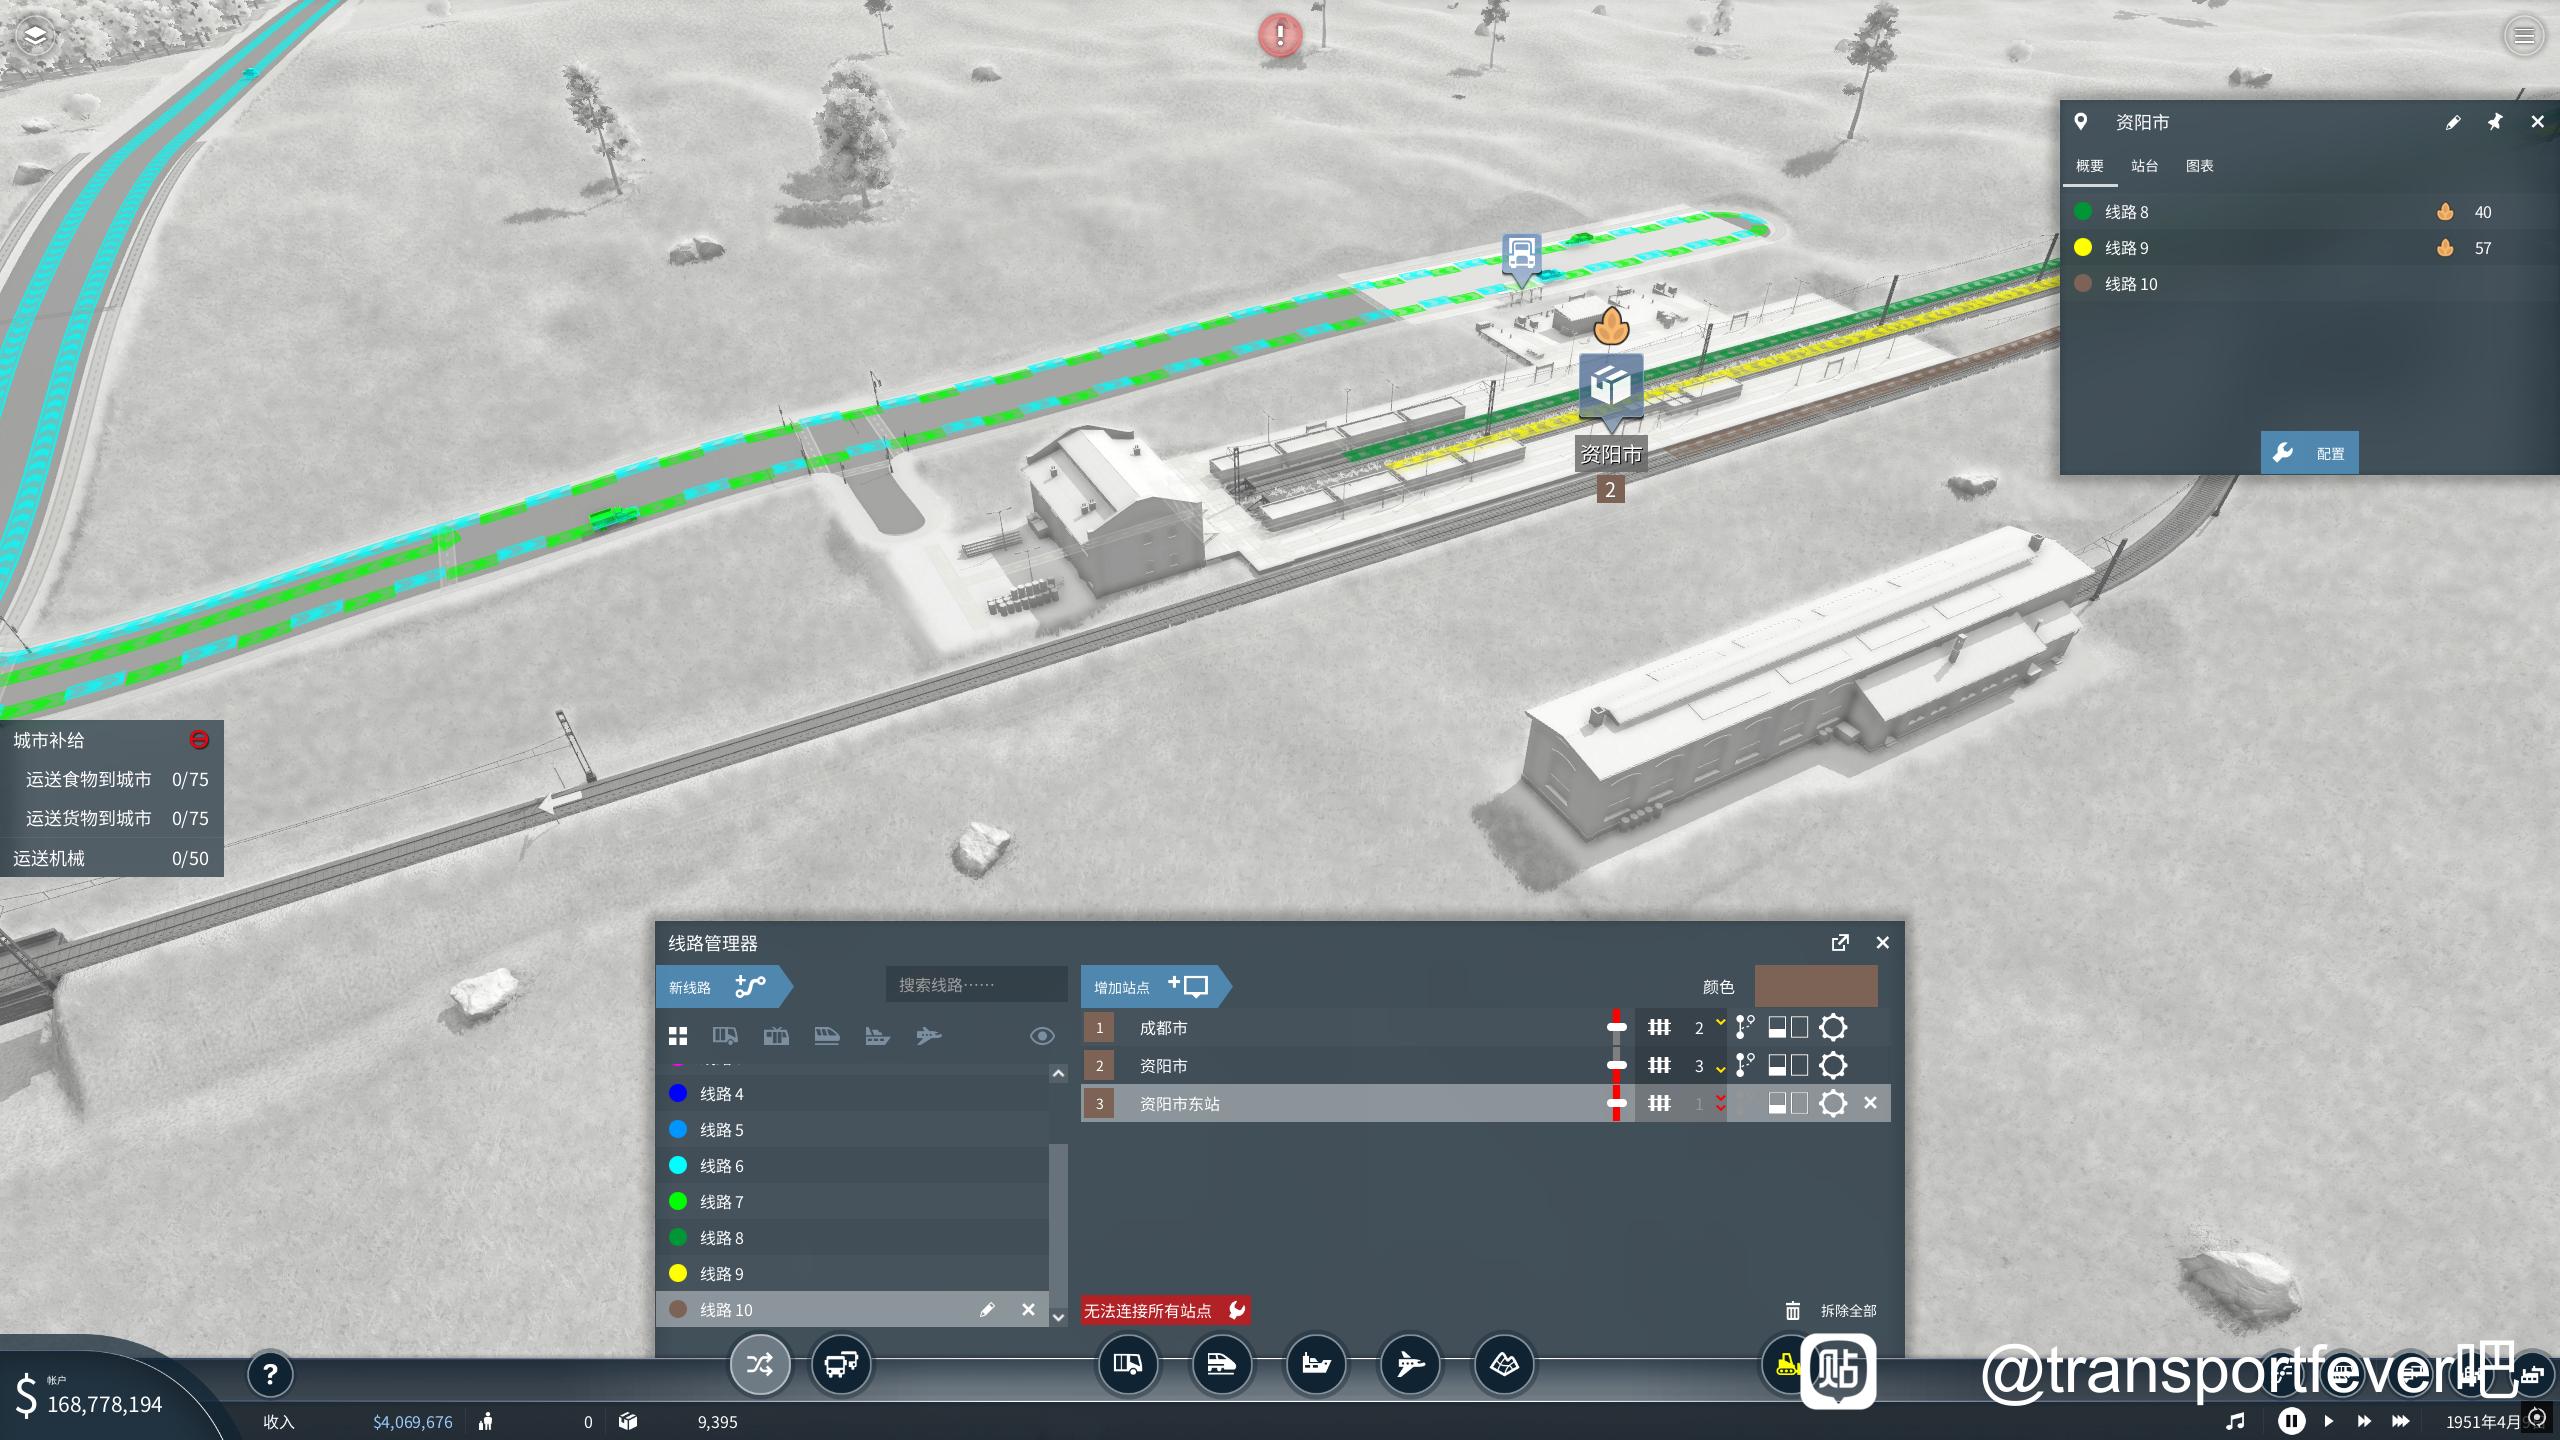
Task: Toggle full load option for 成都市 stop
Action: [x=1778, y=1027]
